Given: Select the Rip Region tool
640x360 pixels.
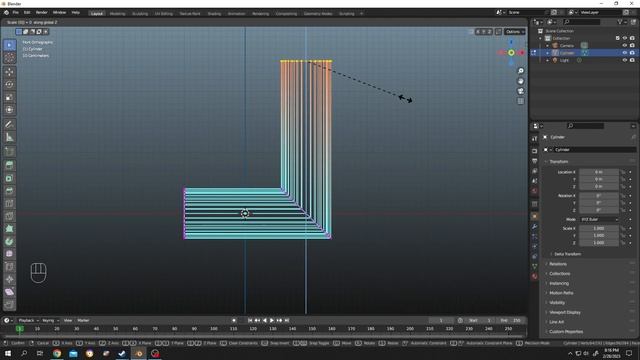Looking at the screenshot, I should pos(9,304).
